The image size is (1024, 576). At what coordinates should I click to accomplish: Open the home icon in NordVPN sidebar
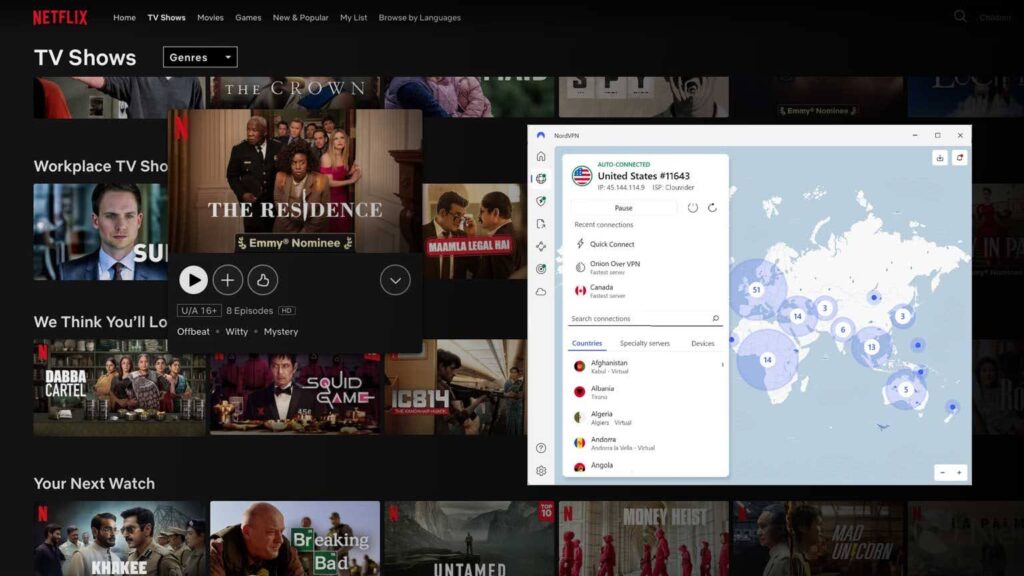(540, 157)
